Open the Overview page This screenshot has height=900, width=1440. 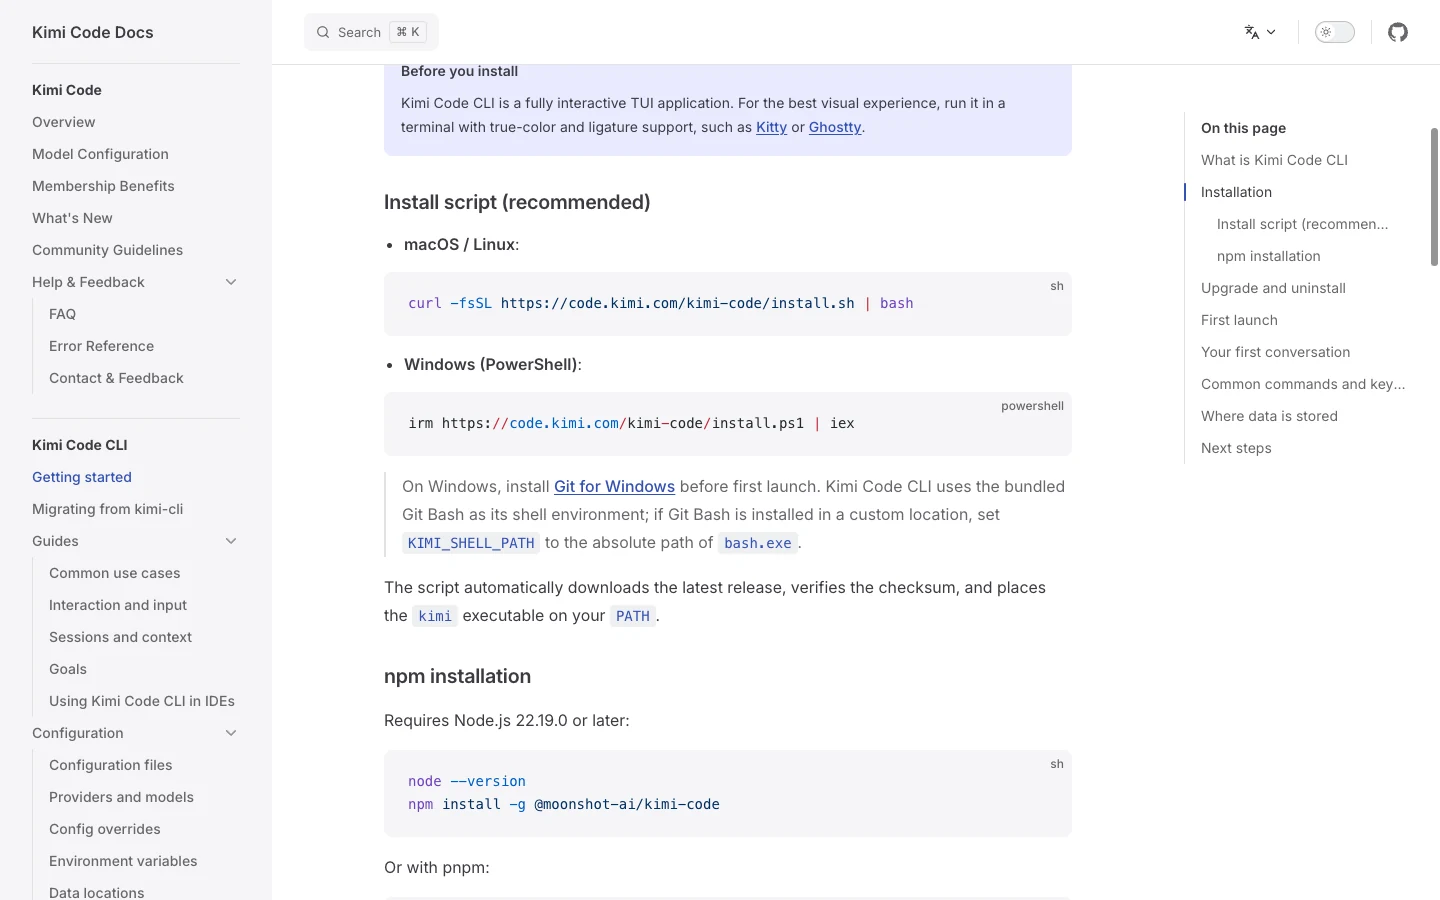point(64,122)
